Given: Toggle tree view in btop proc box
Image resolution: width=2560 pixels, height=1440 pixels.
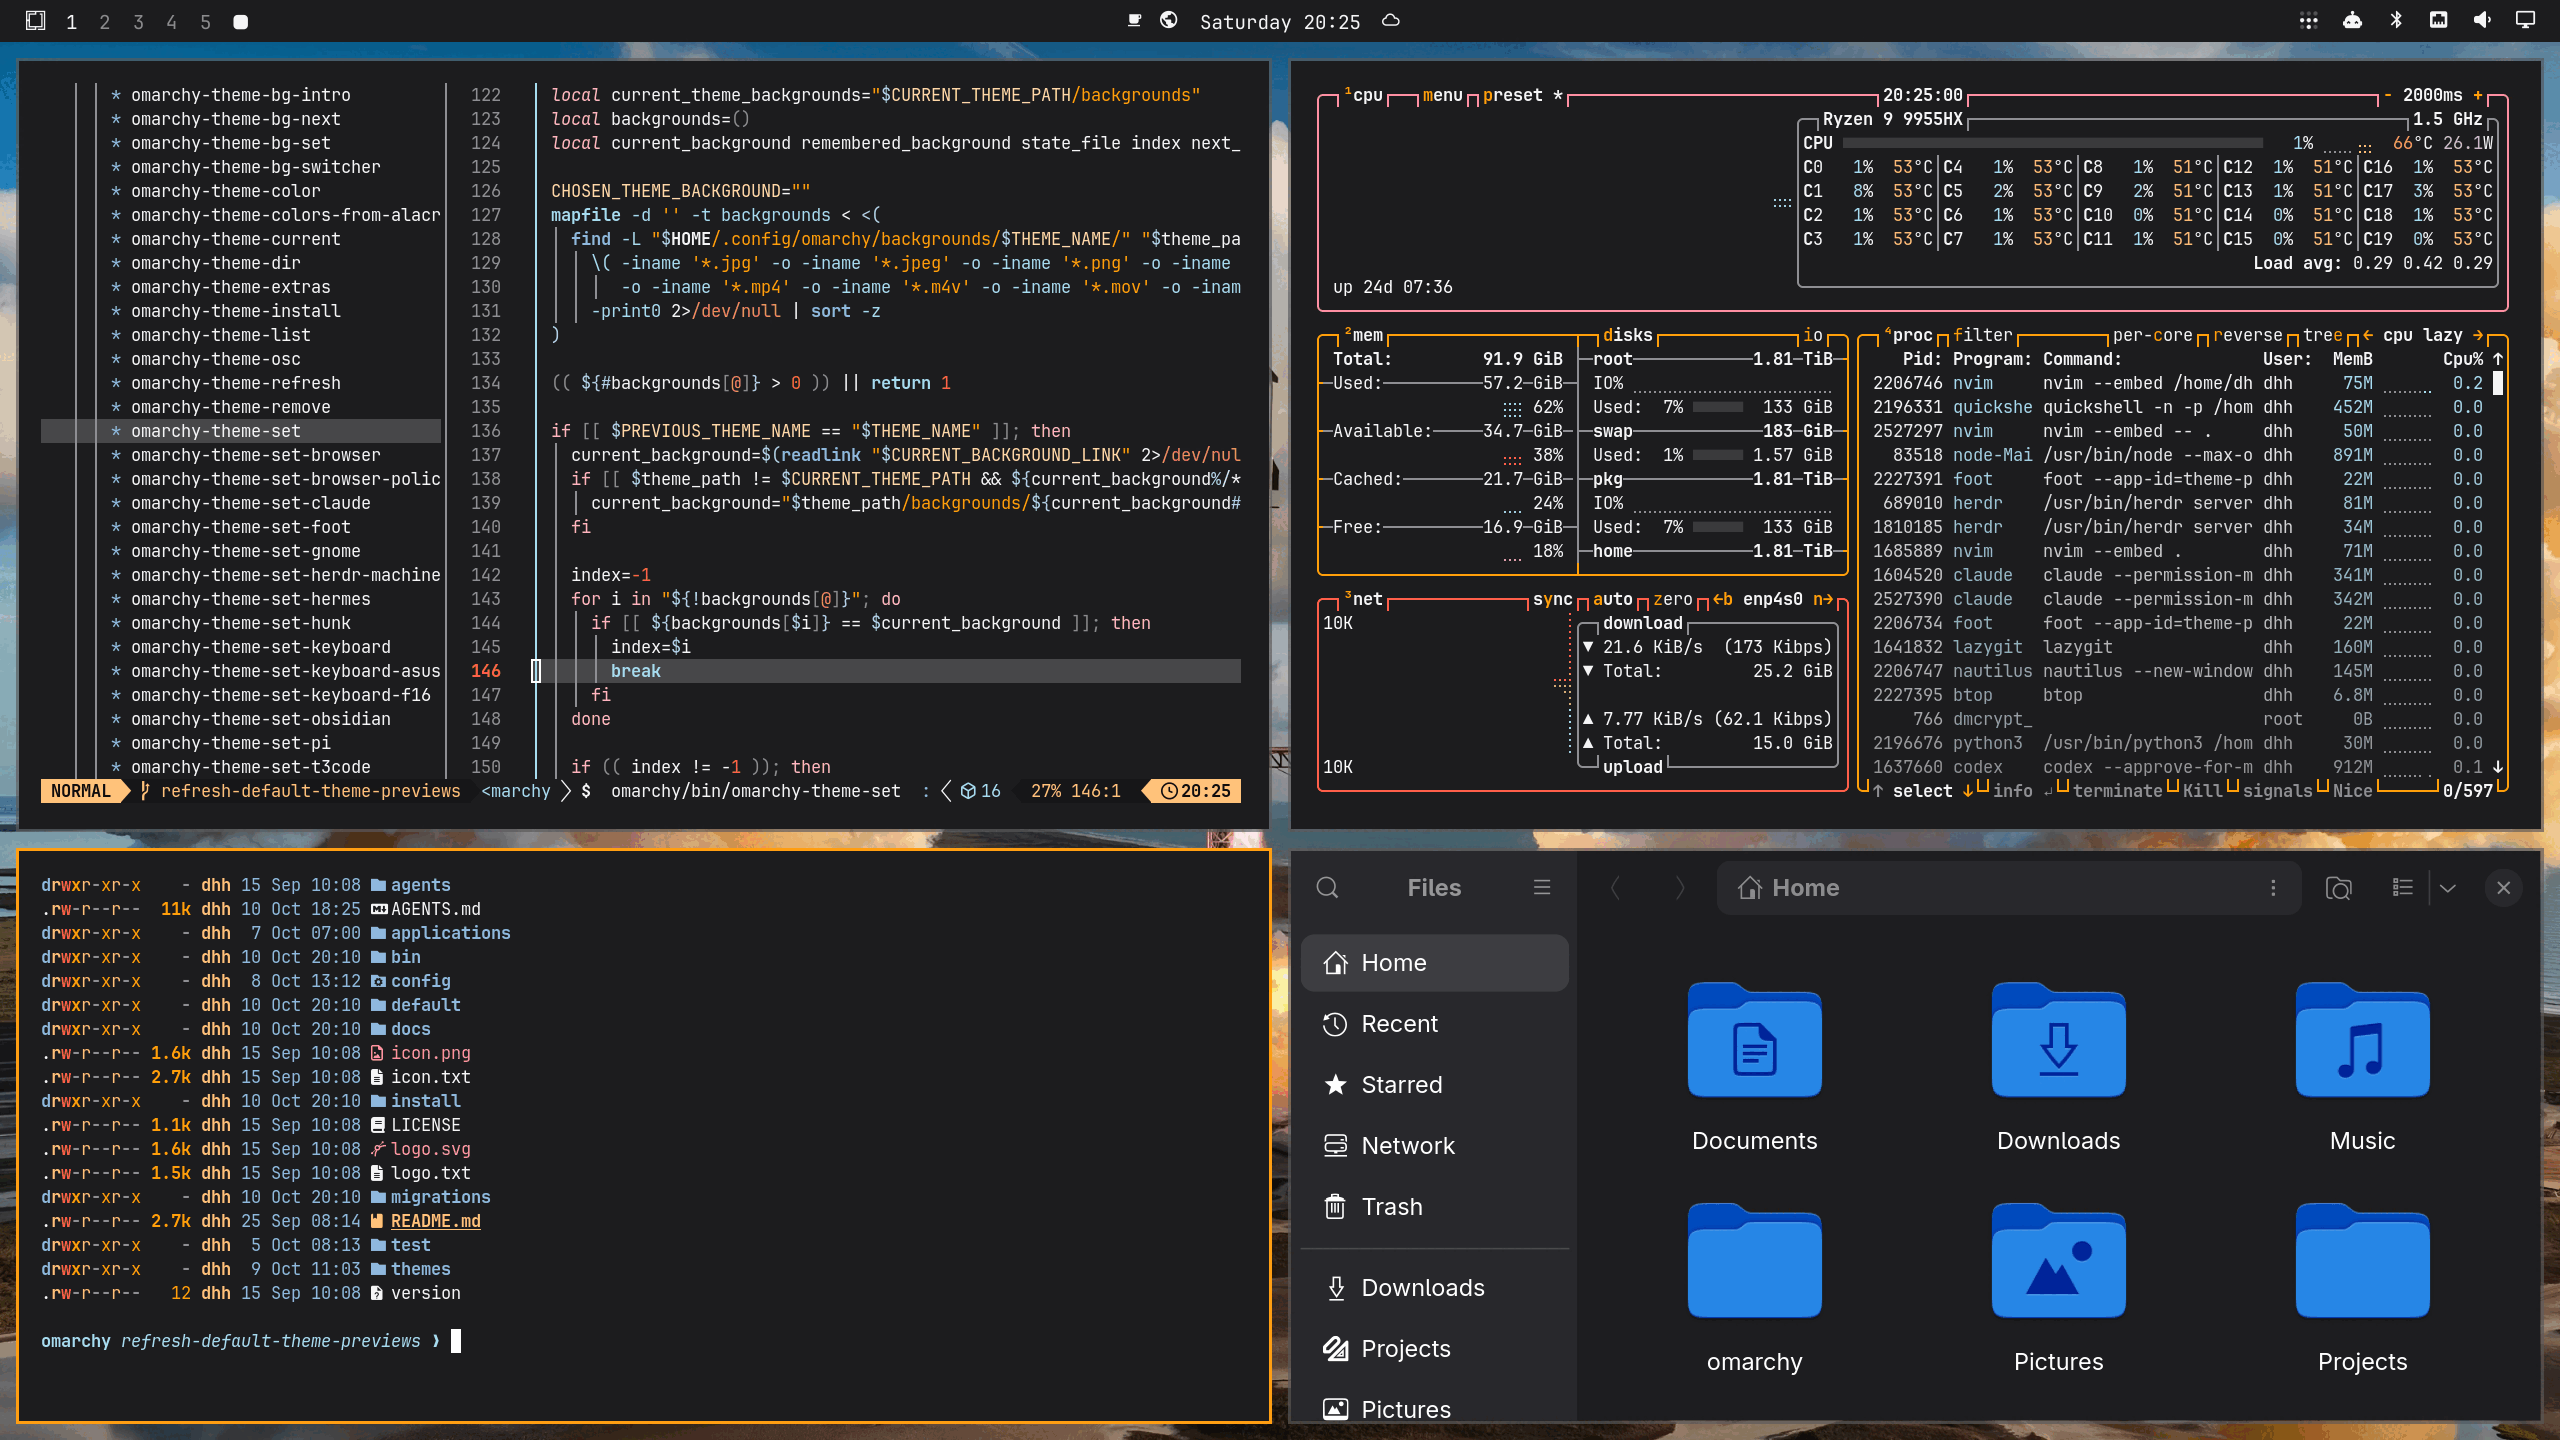Looking at the screenshot, I should pyautogui.click(x=2322, y=335).
